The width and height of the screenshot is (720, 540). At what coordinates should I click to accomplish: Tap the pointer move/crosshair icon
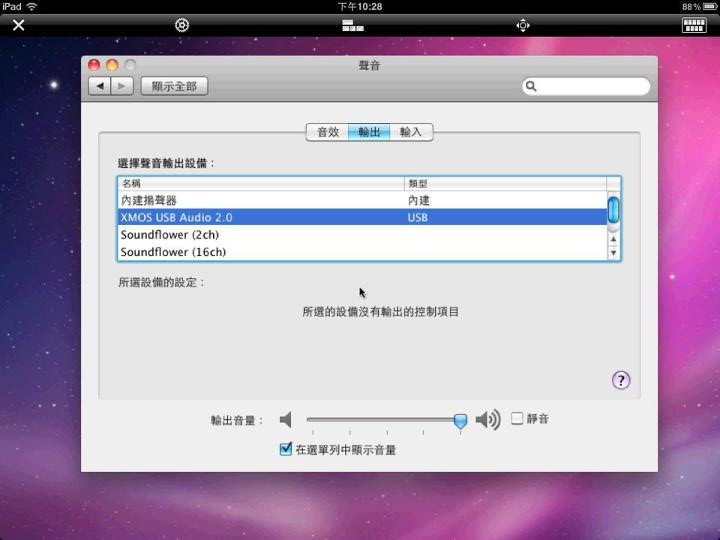(523, 25)
